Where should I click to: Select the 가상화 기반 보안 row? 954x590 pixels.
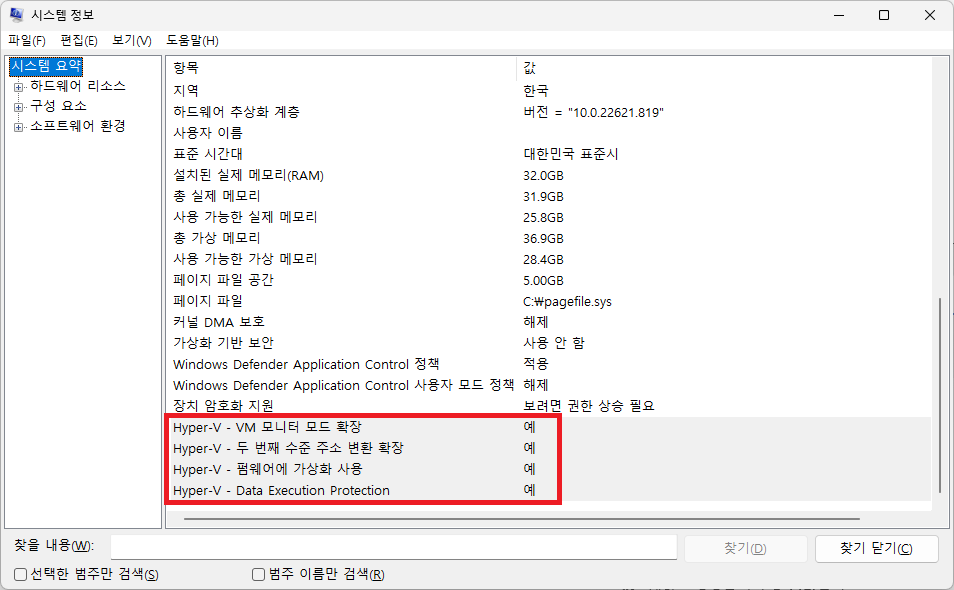pos(548,343)
